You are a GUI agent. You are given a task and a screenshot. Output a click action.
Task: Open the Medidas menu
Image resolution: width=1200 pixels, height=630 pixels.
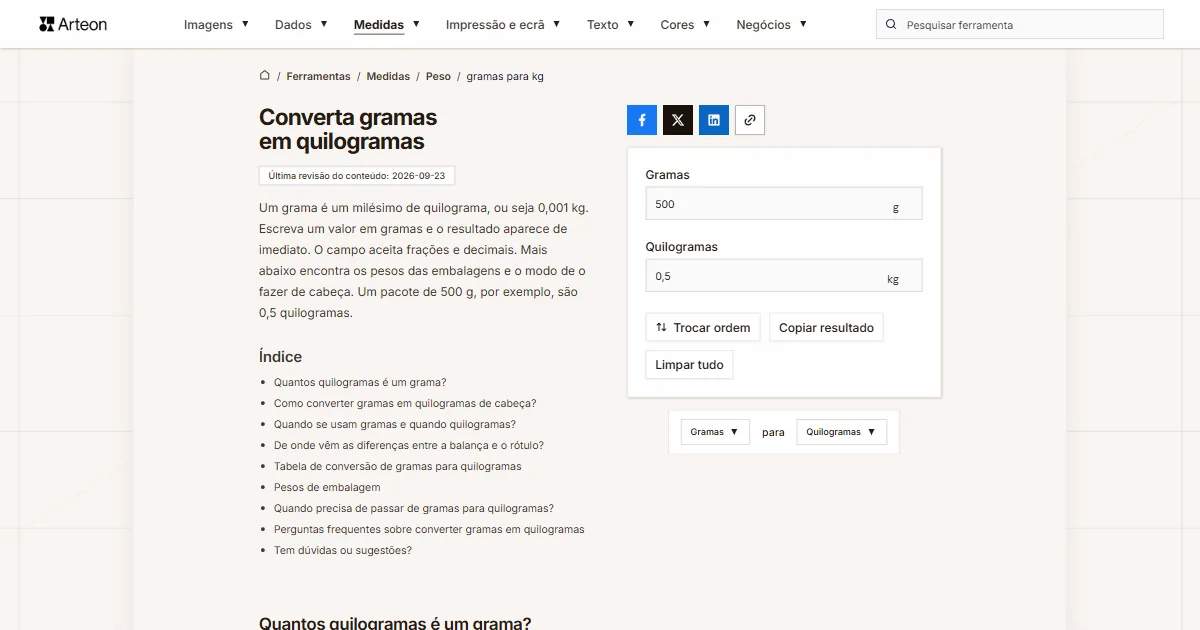[x=386, y=24]
